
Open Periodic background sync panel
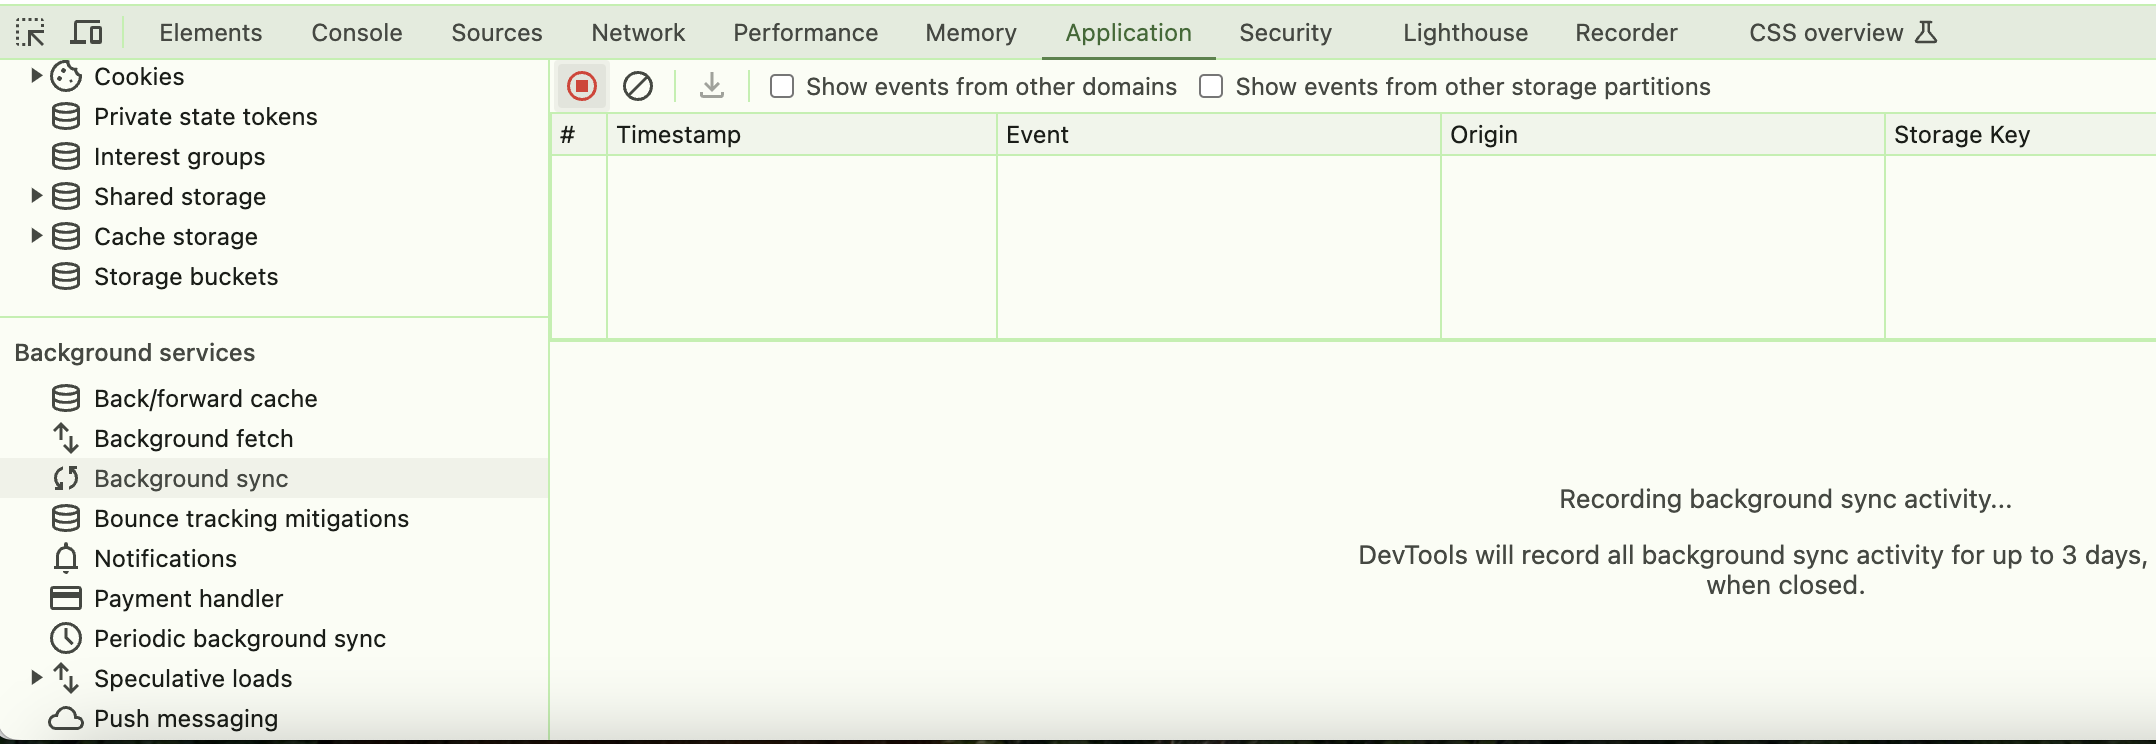pos(240,638)
